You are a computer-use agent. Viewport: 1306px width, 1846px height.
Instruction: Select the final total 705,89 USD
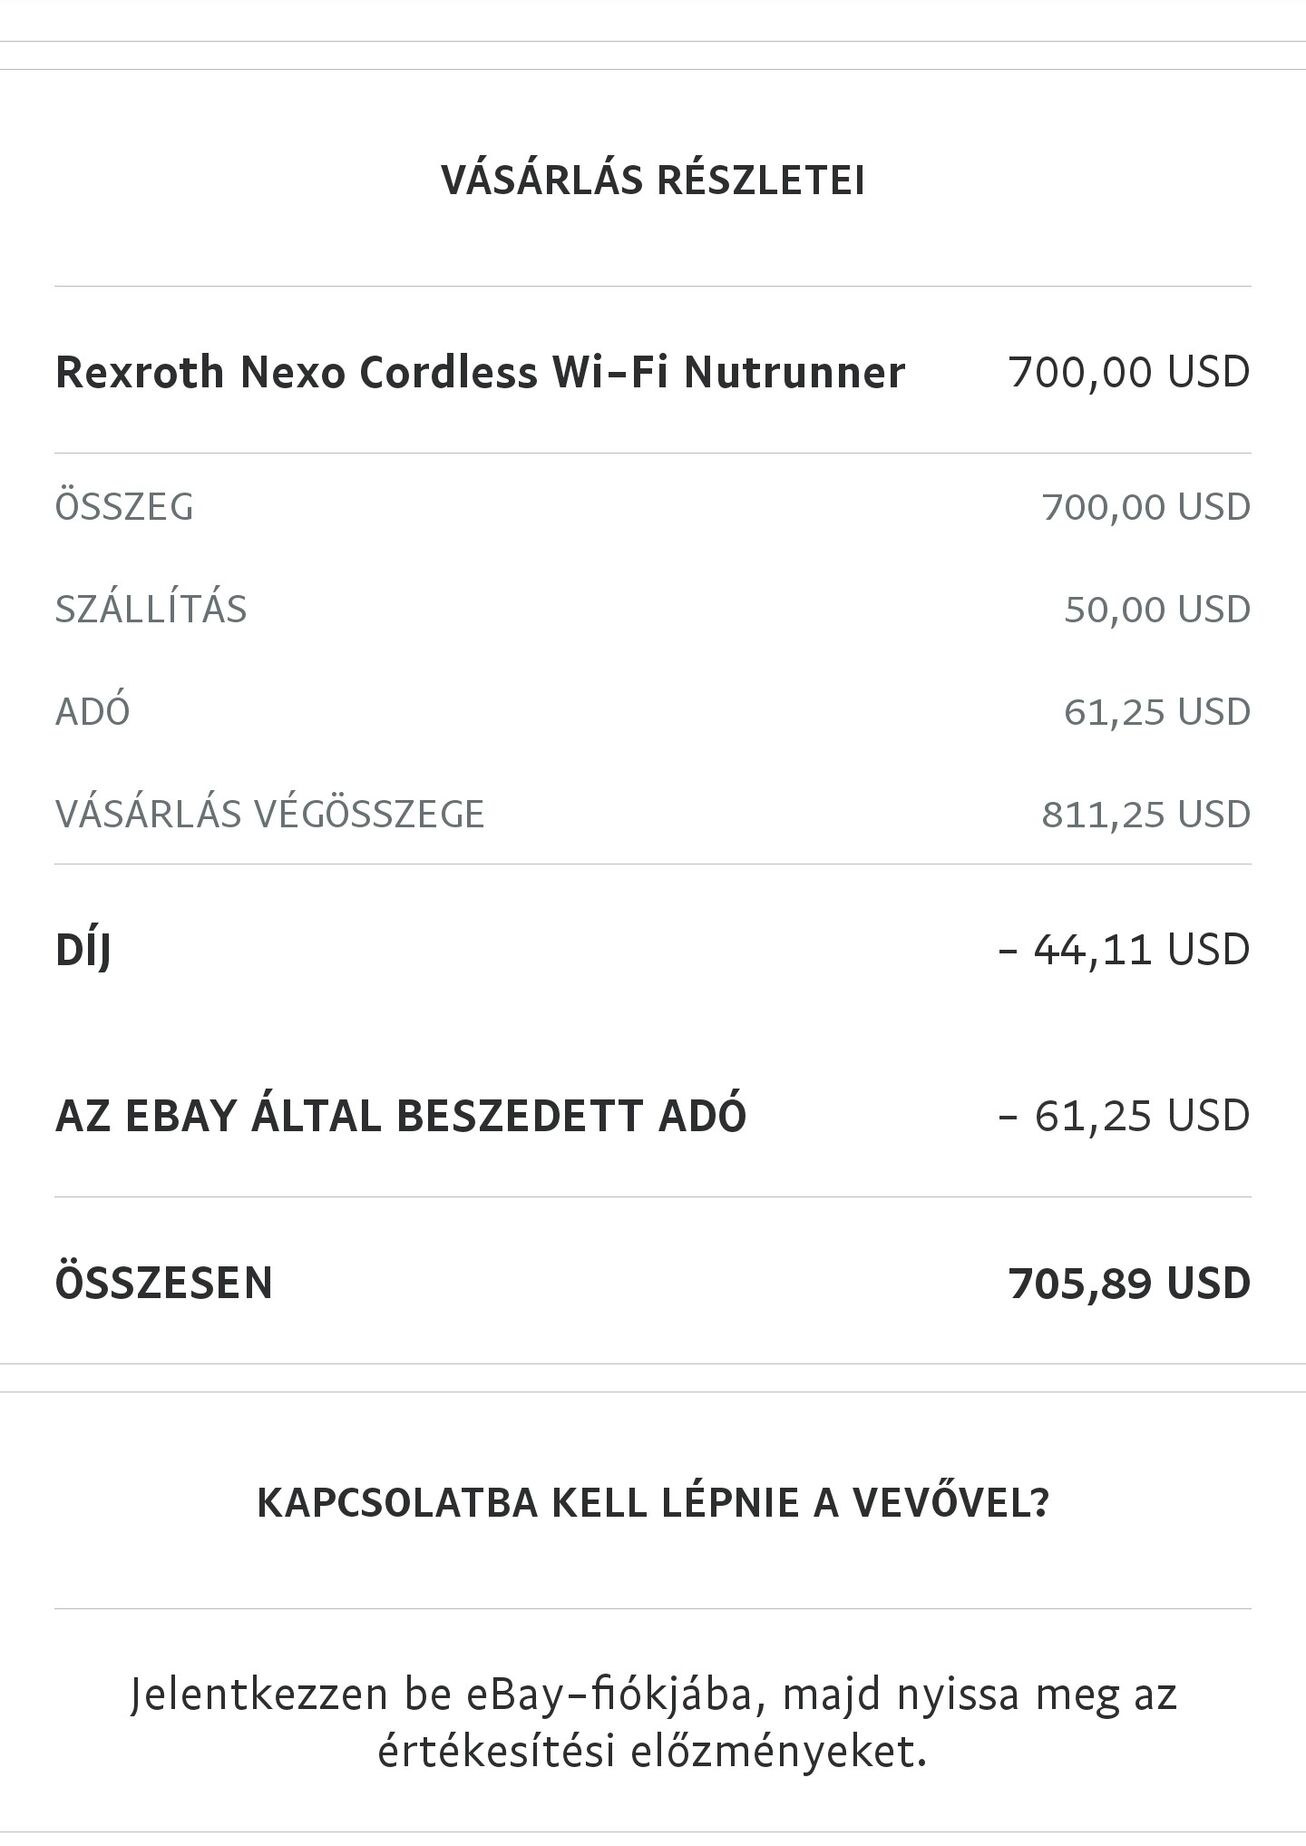click(1130, 1283)
